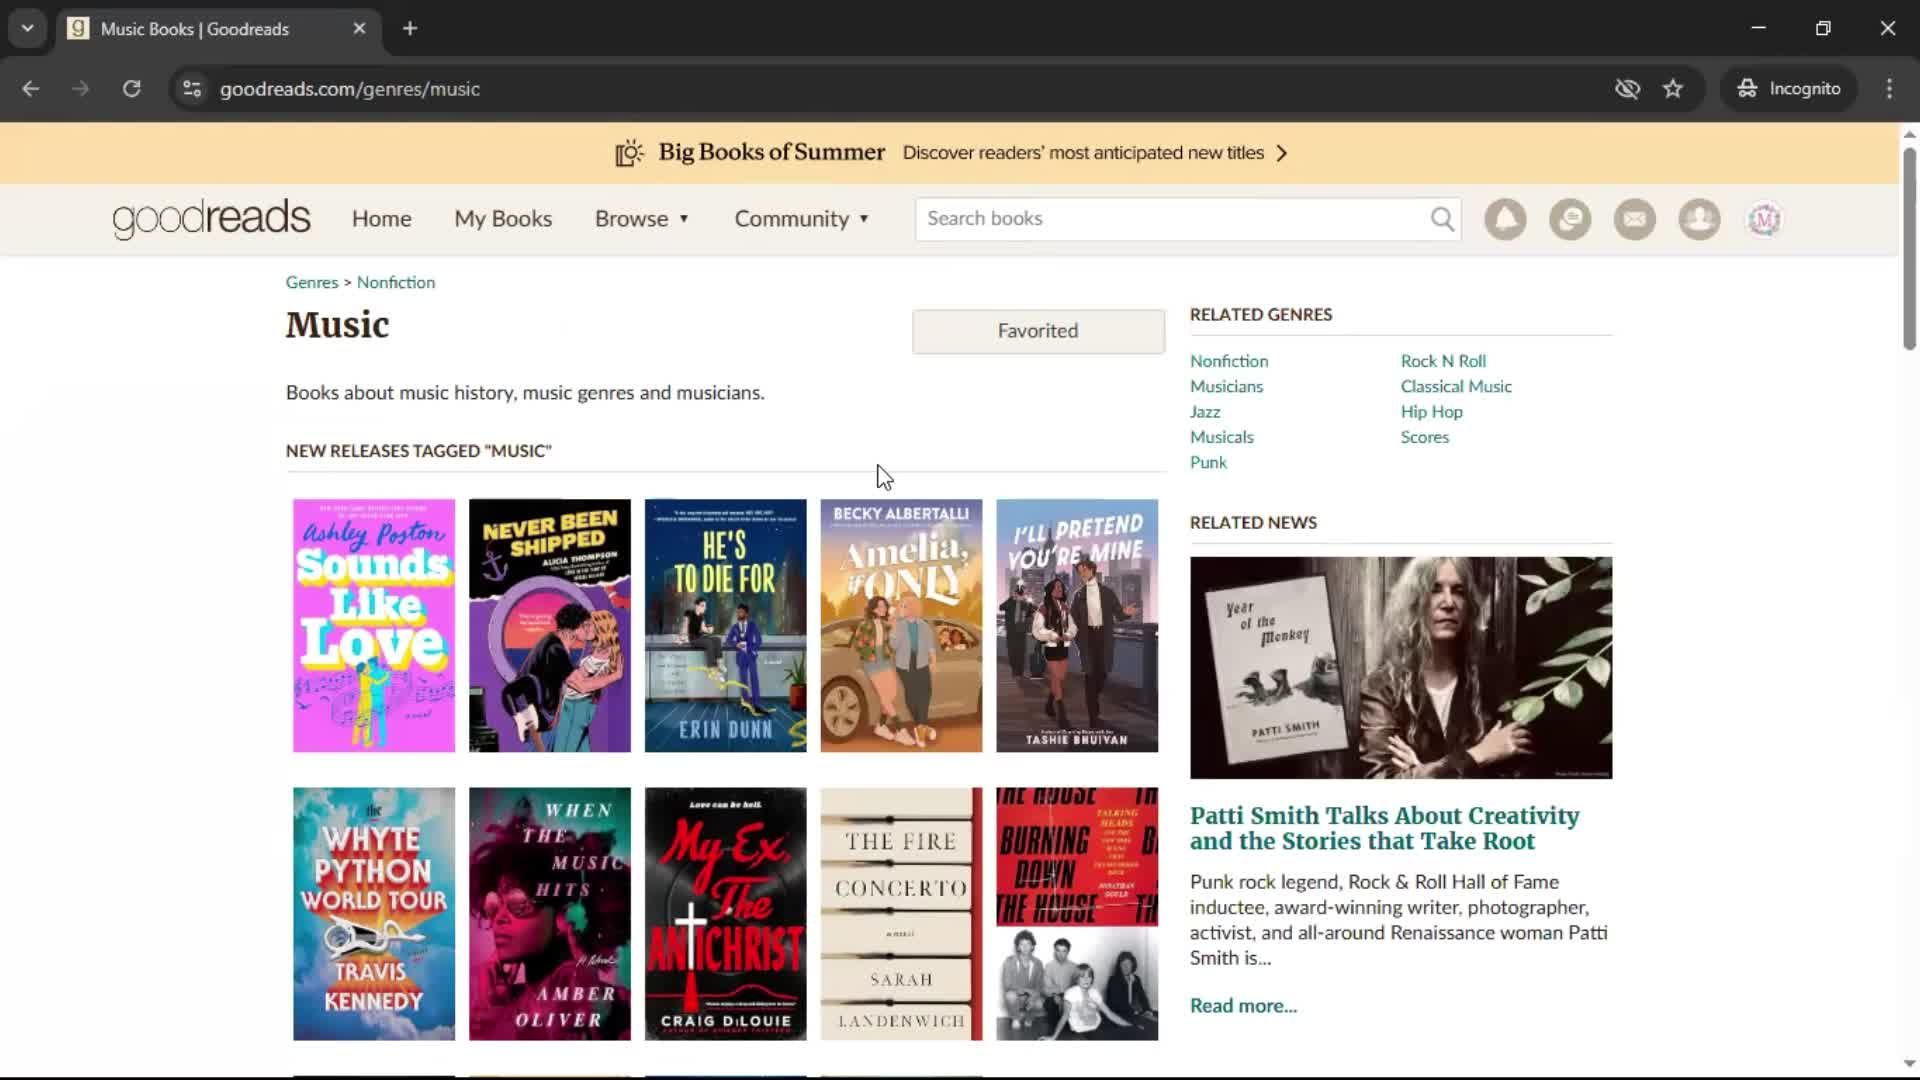Image resolution: width=1920 pixels, height=1080 pixels.
Task: Expand the Community dropdown menu
Action: click(802, 219)
